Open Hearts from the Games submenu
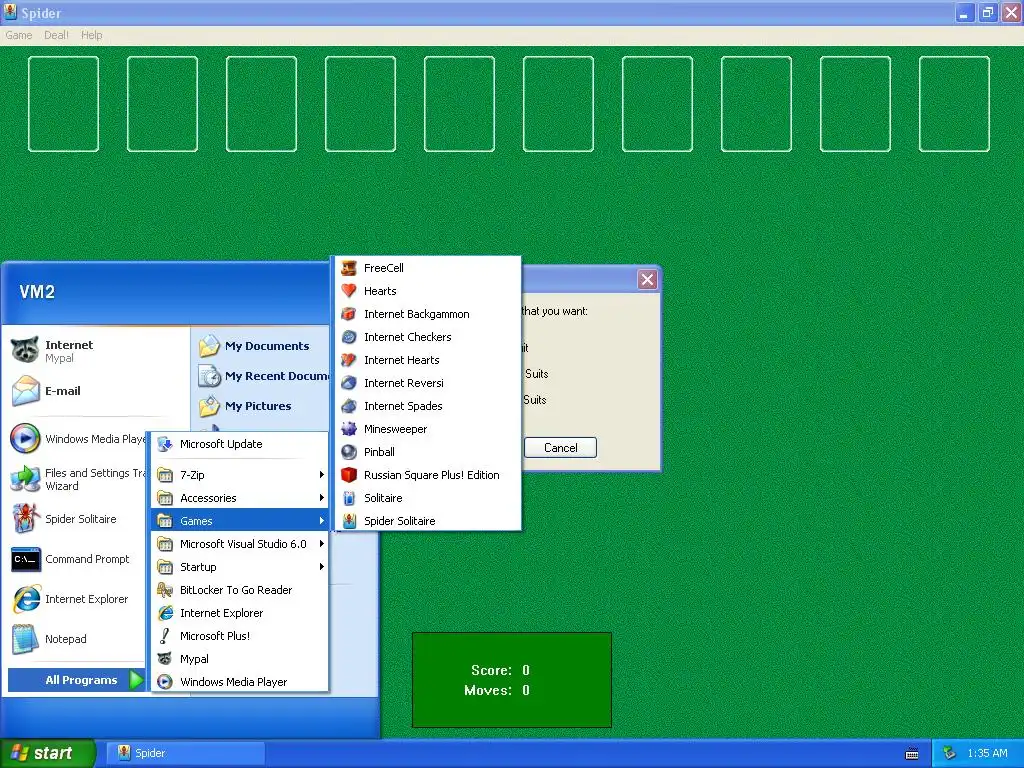 (428, 291)
